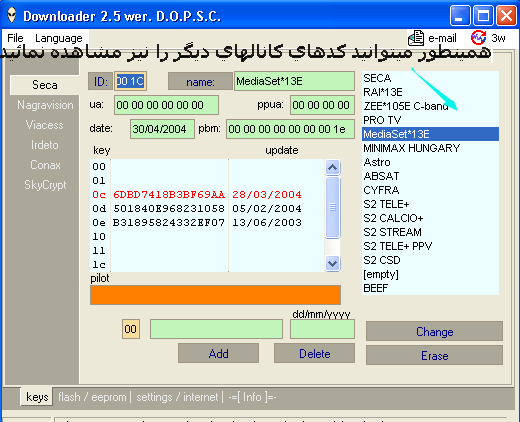Click the key list scroll up arrow
This screenshot has width=520, height=422.
point(332,167)
